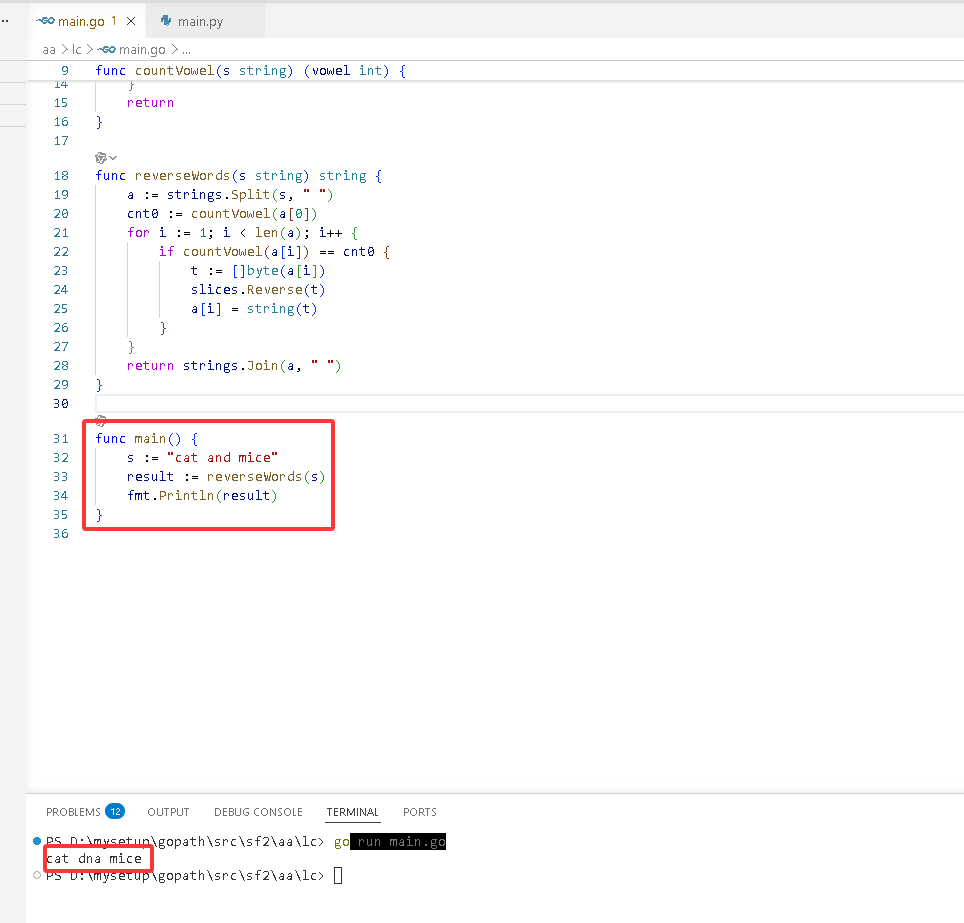The height and width of the screenshot is (923, 964).
Task: Click the empty command marker circle in terminal
Action: [37, 875]
